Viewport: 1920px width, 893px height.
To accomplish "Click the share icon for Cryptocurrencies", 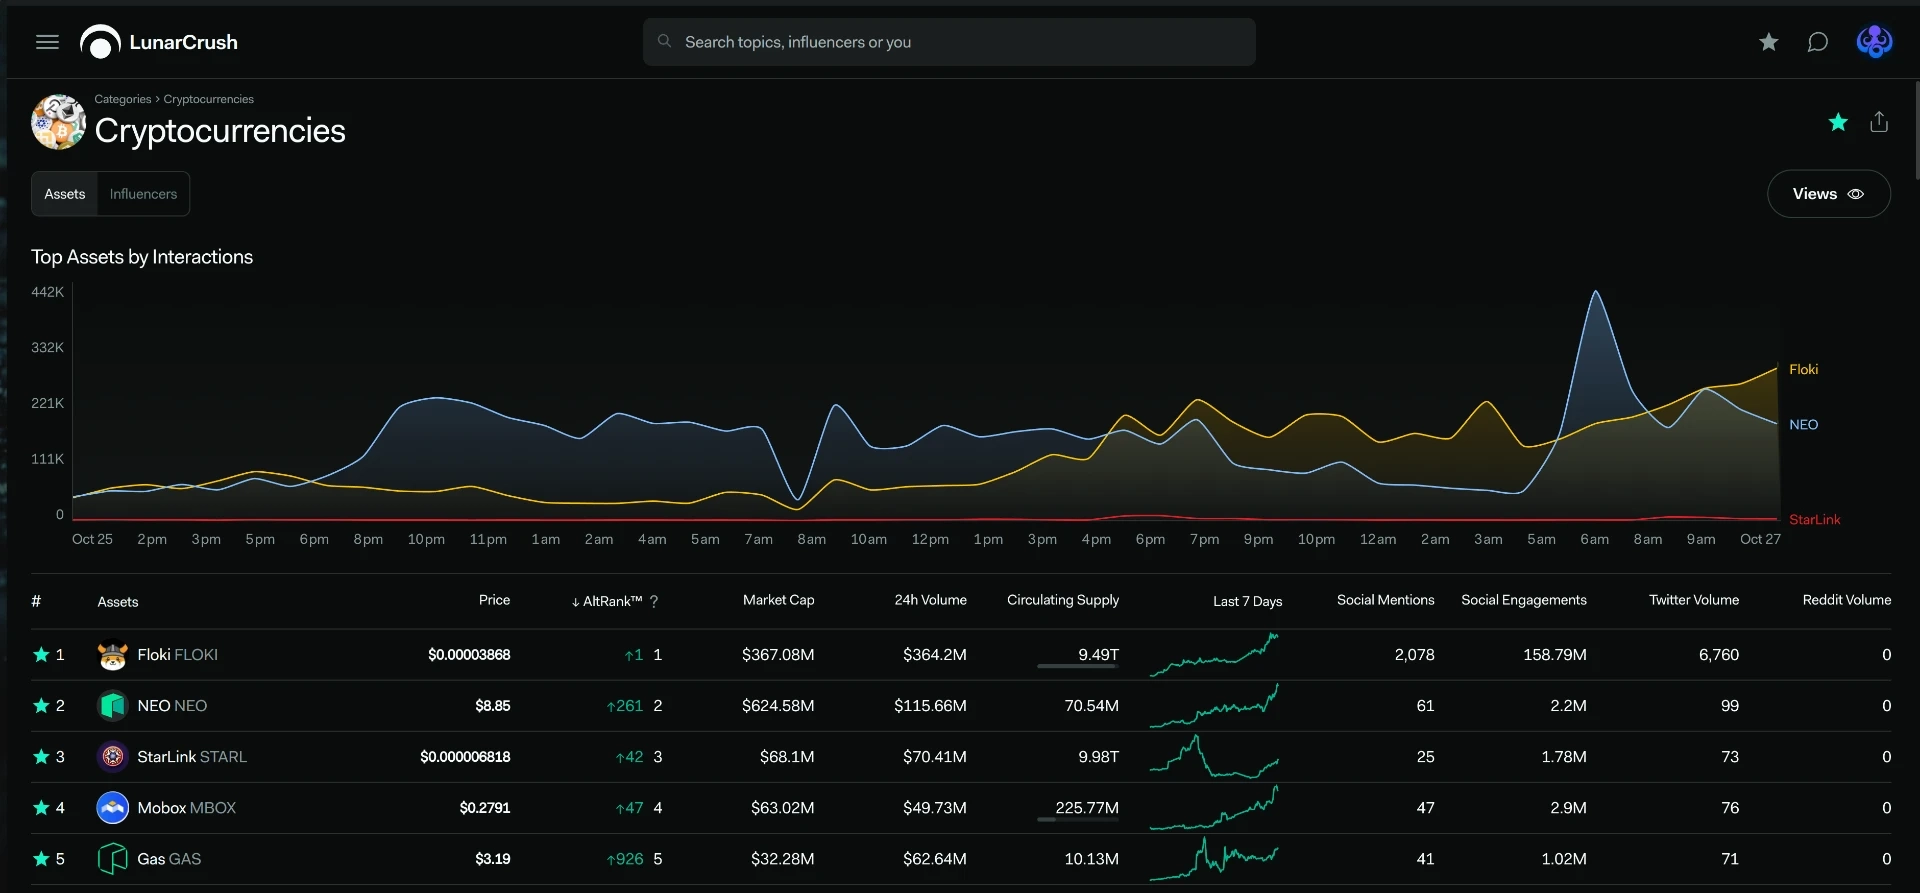I will (x=1879, y=122).
